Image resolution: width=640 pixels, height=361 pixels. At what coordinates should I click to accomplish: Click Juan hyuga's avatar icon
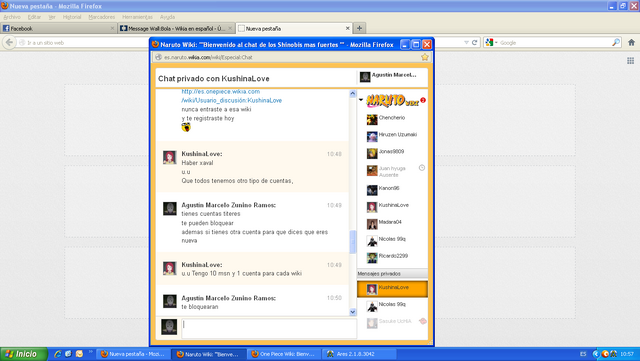(x=372, y=170)
